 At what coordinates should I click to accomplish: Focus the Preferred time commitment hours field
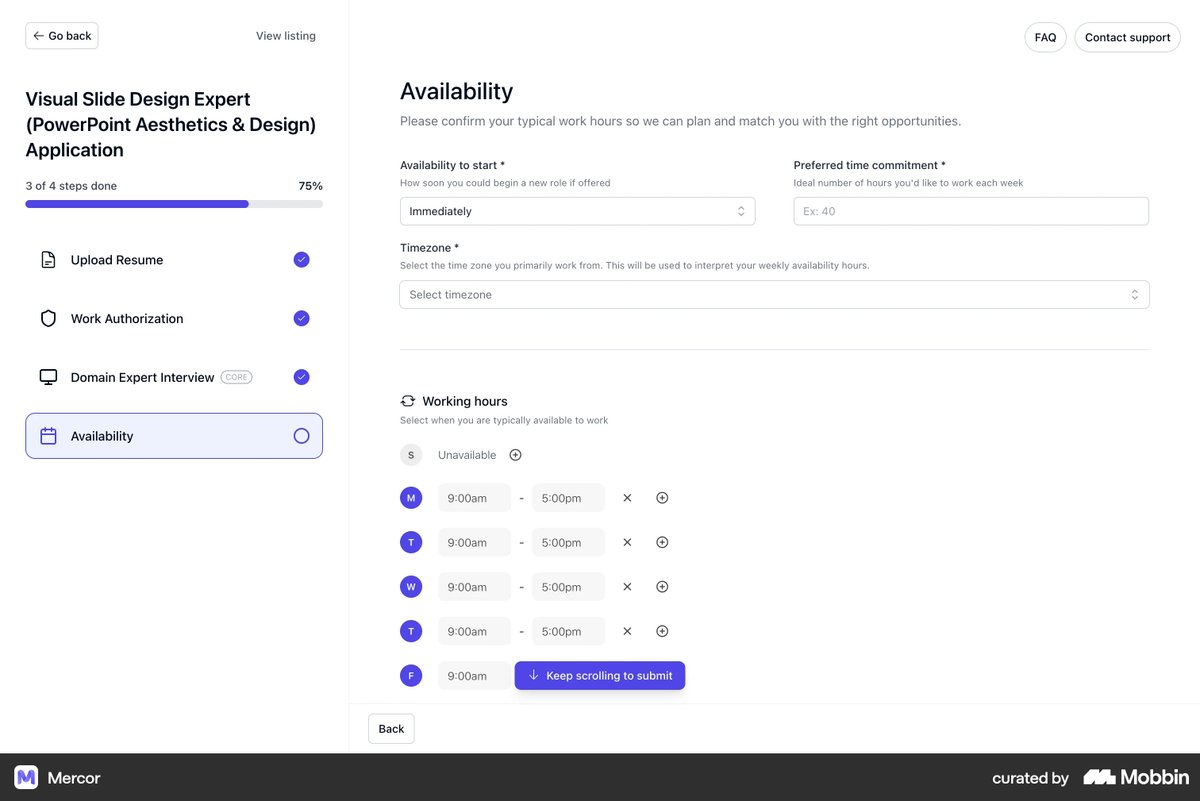click(971, 211)
